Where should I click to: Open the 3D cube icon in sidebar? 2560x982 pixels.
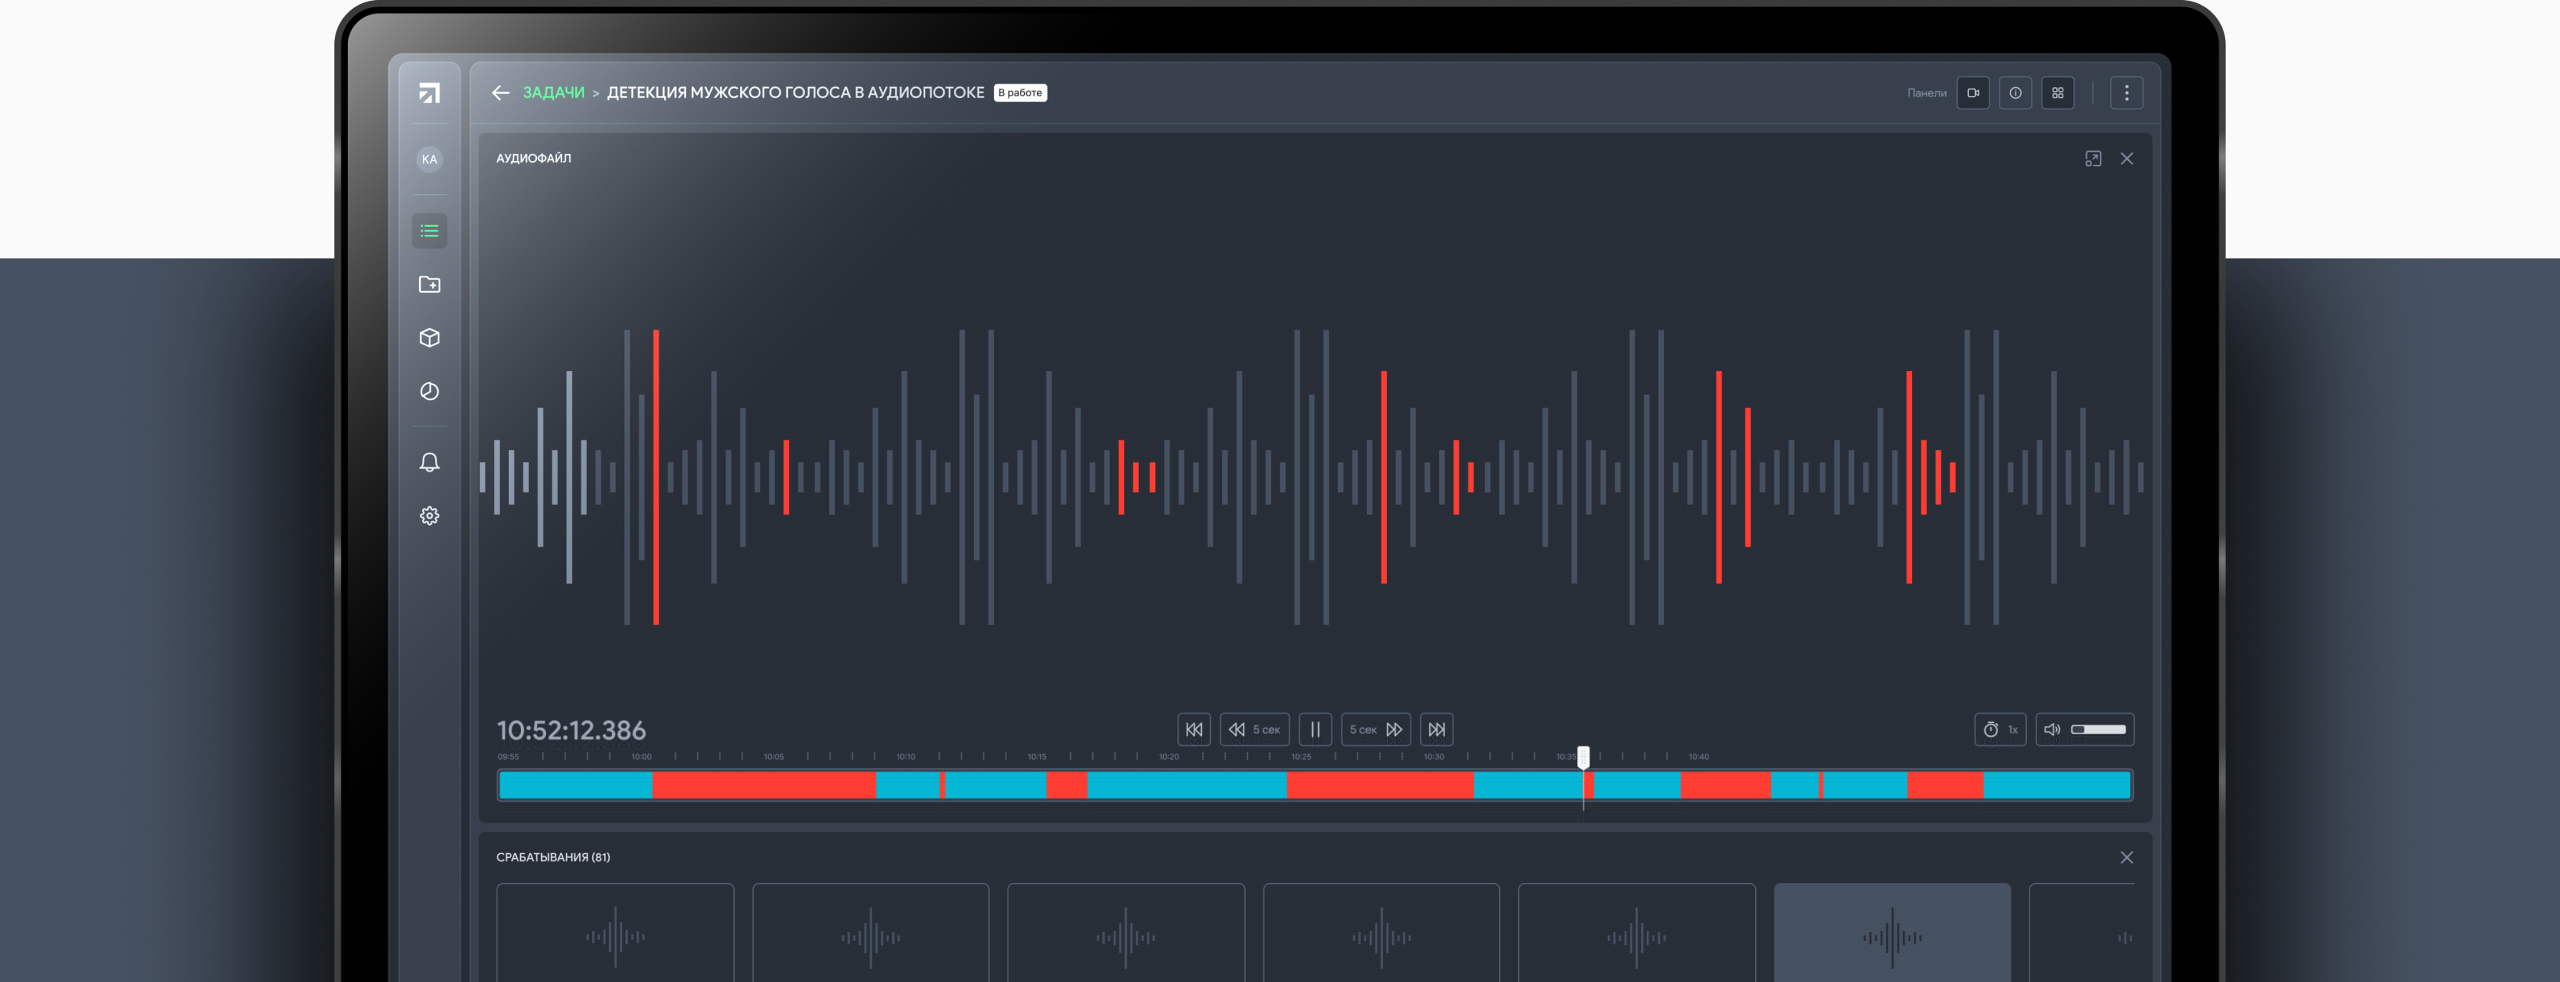pyautogui.click(x=429, y=338)
